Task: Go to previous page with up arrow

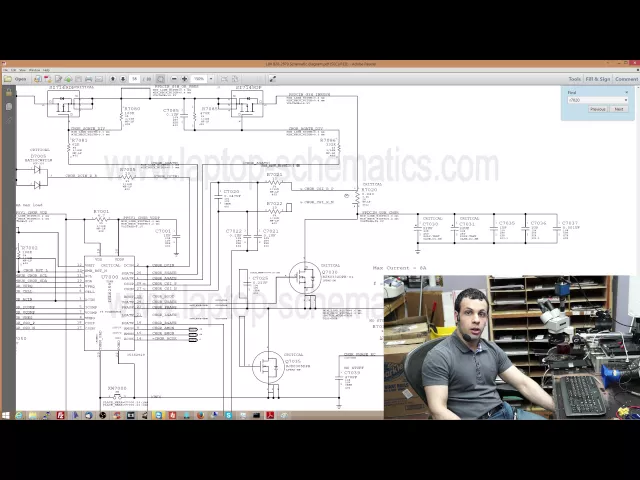Action: (113, 79)
